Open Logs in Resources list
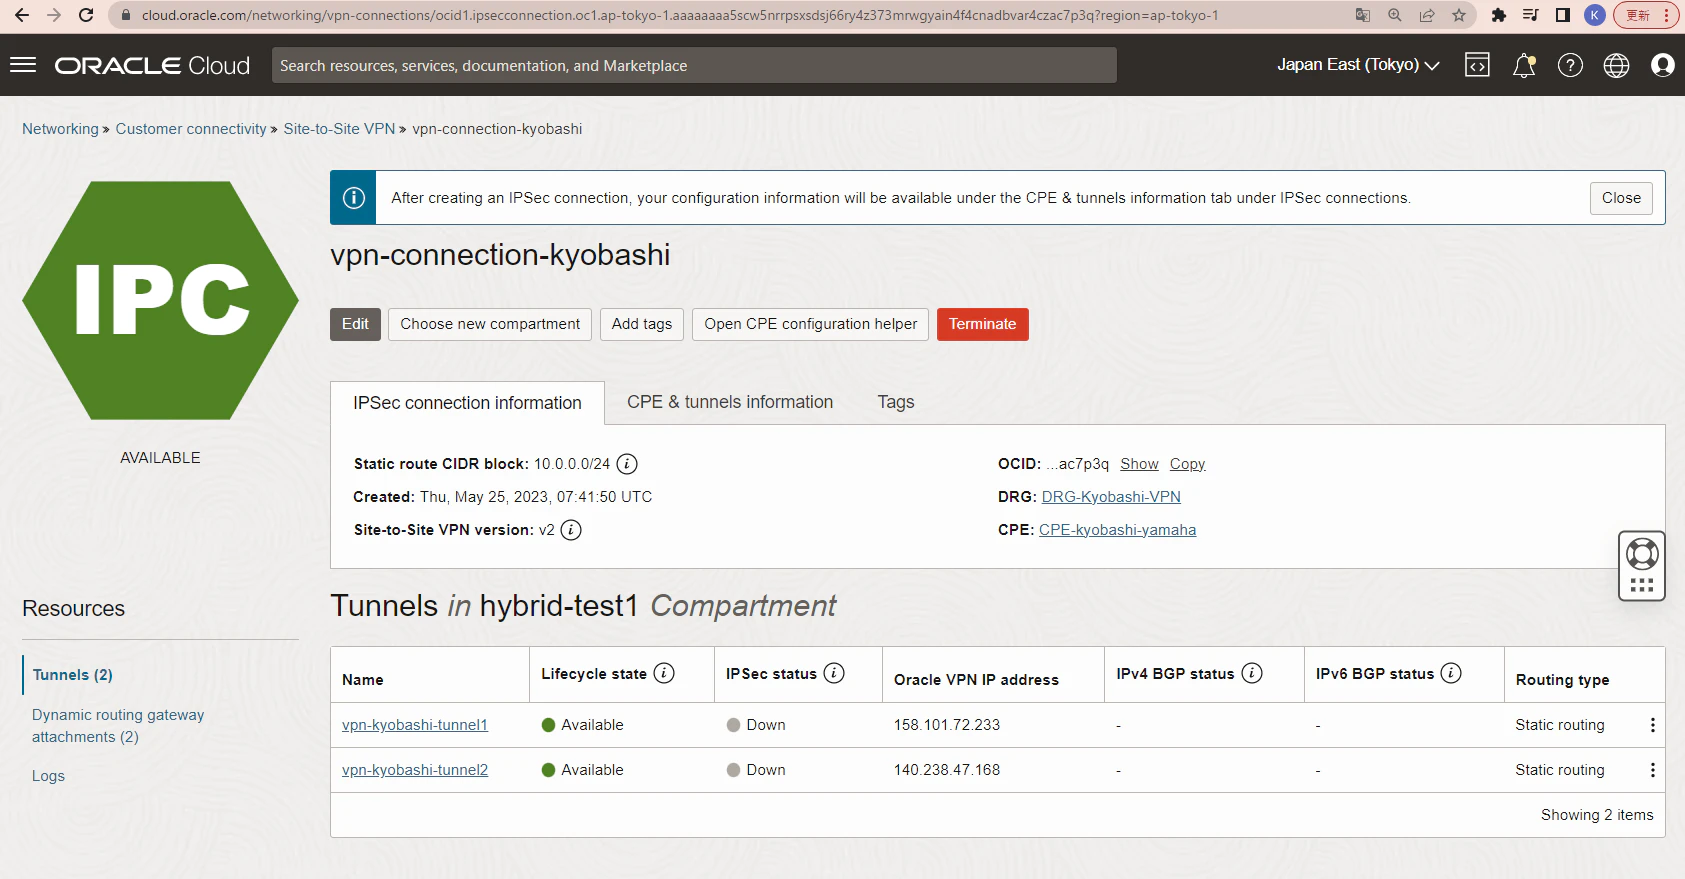The image size is (1685, 879). pos(48,776)
